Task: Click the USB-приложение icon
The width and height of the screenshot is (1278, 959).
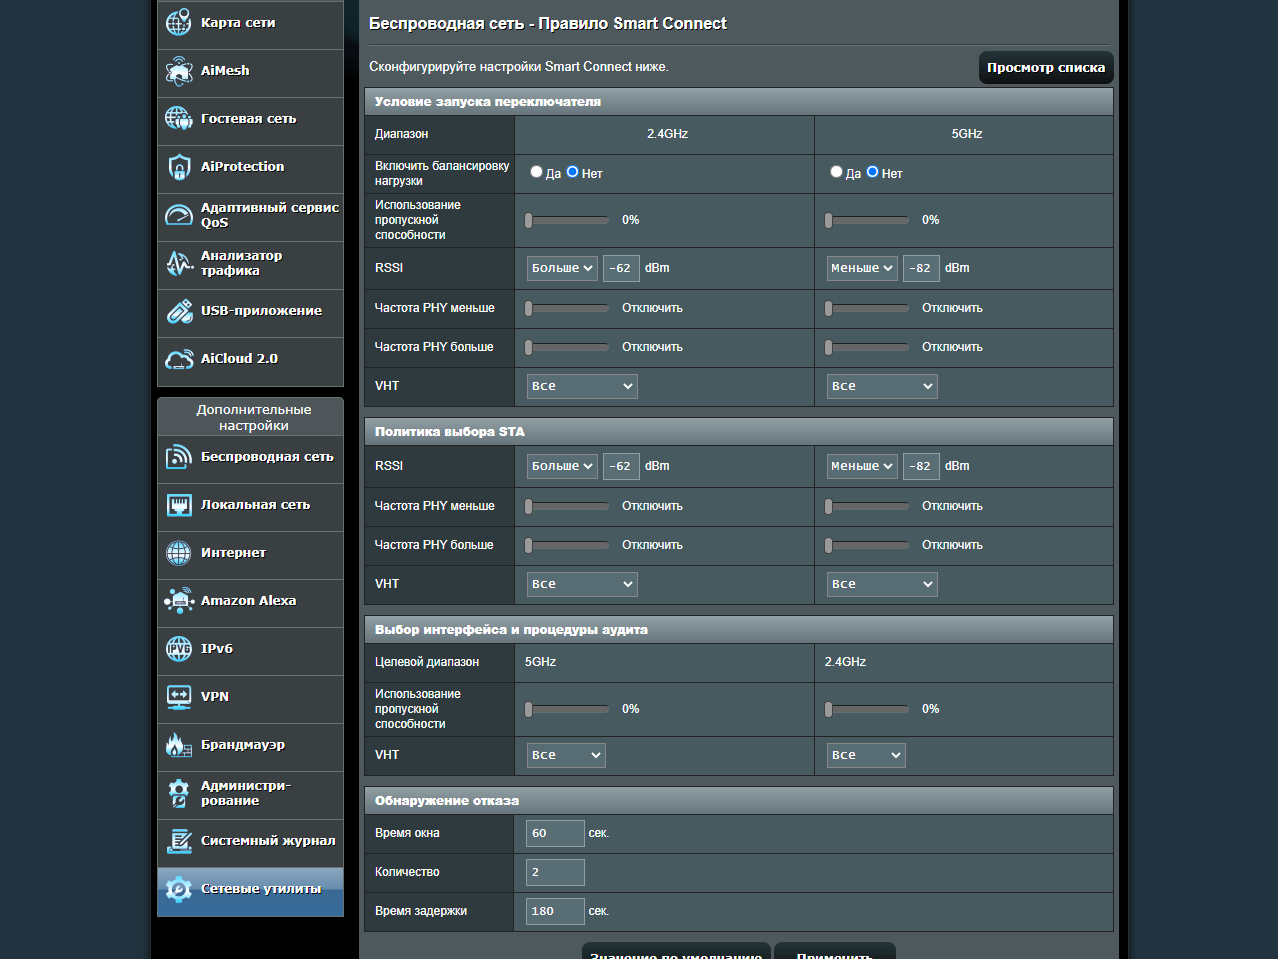Action: tap(179, 310)
